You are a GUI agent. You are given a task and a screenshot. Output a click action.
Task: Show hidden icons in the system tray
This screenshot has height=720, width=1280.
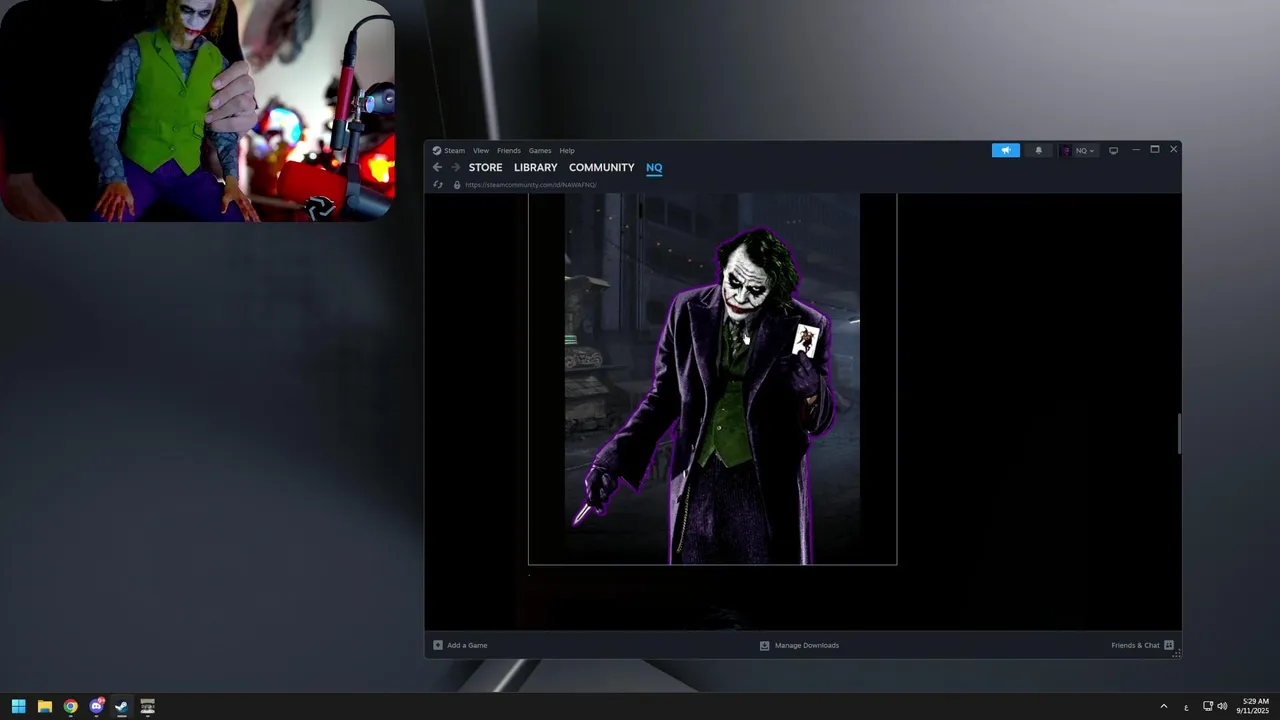point(1163,706)
